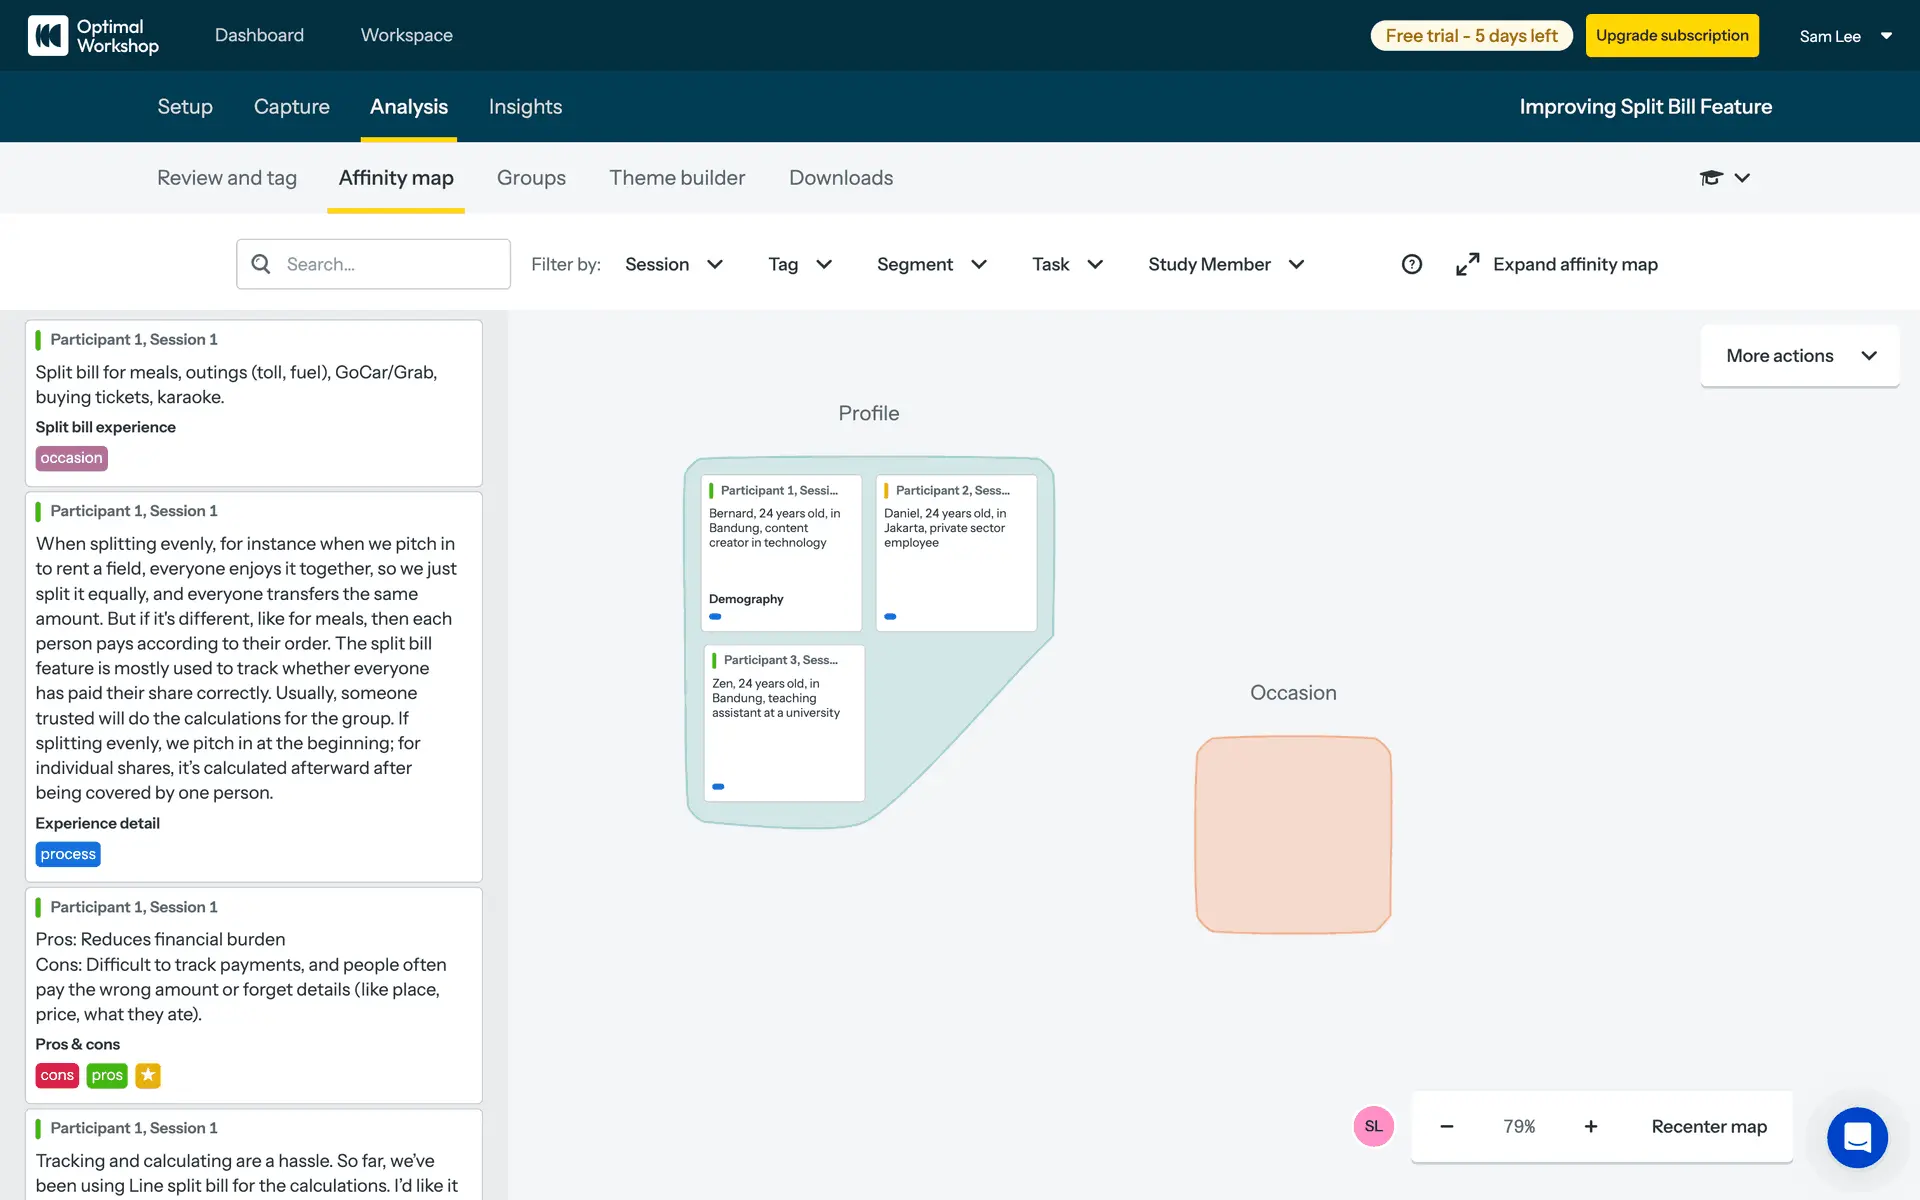This screenshot has height=1200, width=1920.
Task: Click the star tag on Pros & cons note
Action: [x=148, y=1075]
